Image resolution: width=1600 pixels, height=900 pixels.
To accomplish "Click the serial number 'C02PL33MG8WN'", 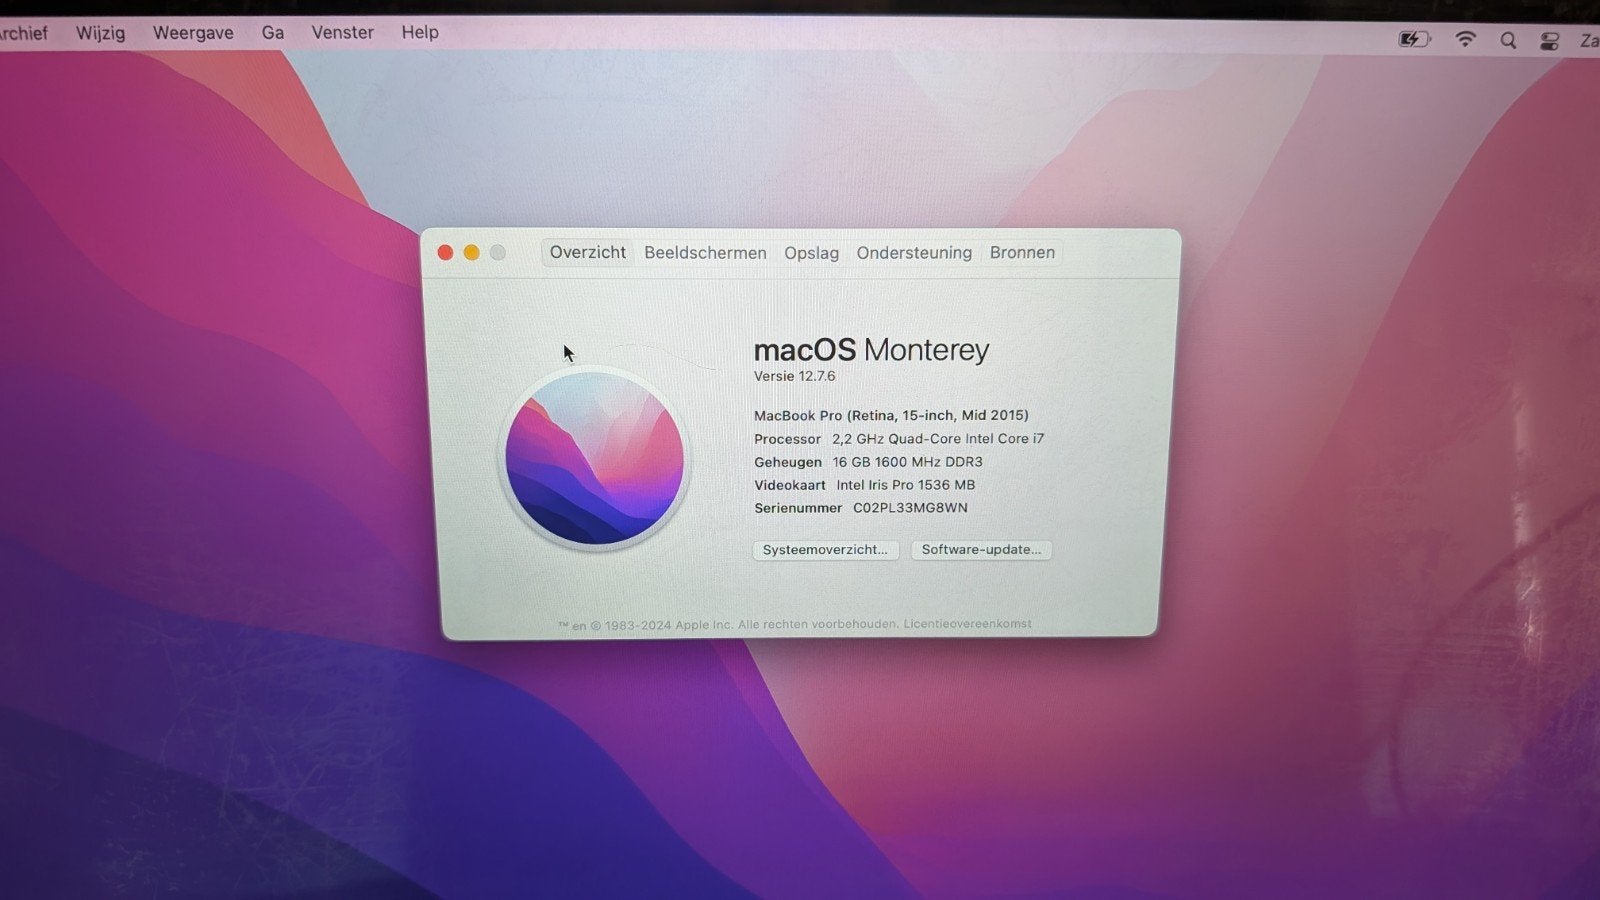I will 910,508.
